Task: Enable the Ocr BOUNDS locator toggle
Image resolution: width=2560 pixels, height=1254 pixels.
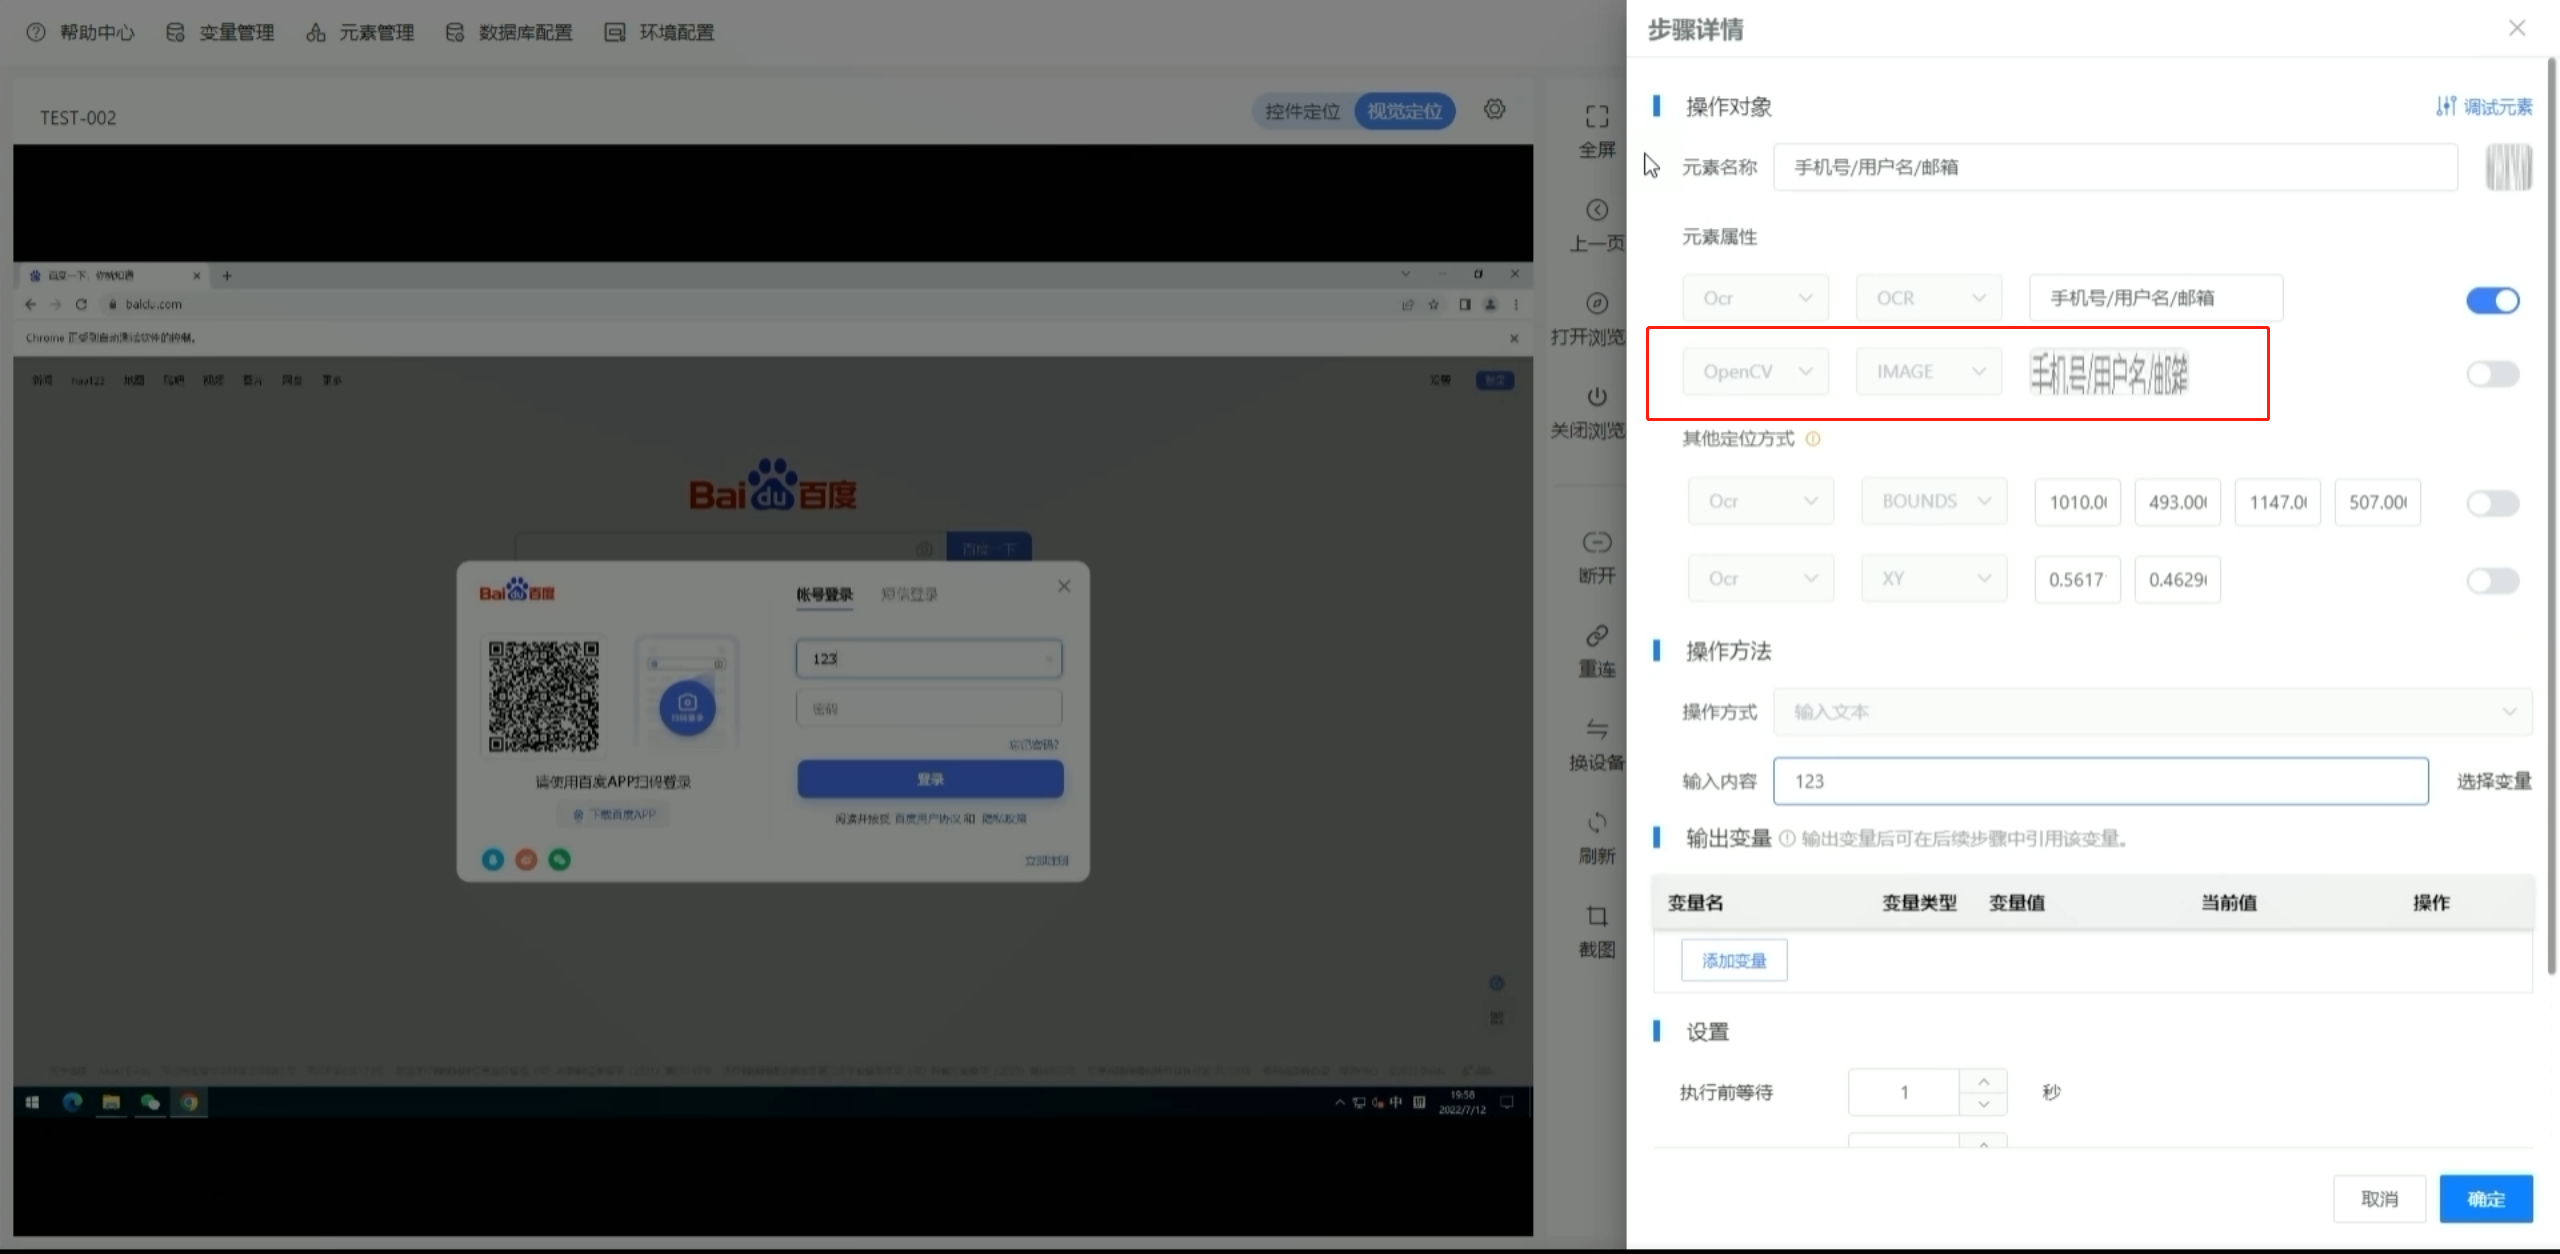Action: click(2492, 503)
